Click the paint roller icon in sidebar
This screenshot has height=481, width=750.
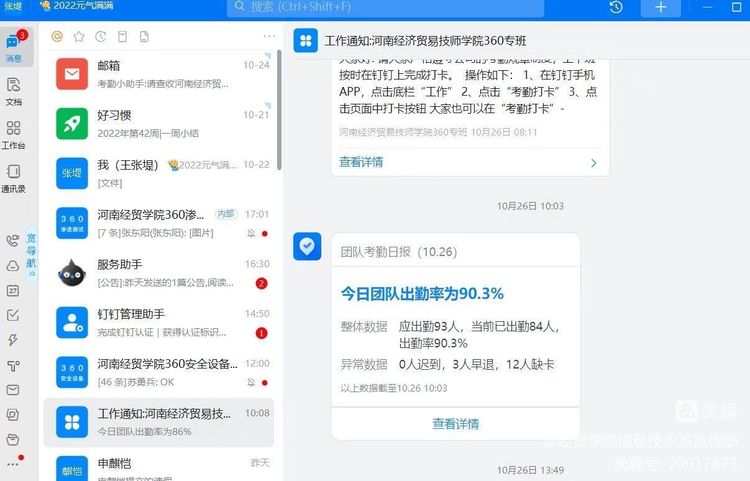pos(13,366)
